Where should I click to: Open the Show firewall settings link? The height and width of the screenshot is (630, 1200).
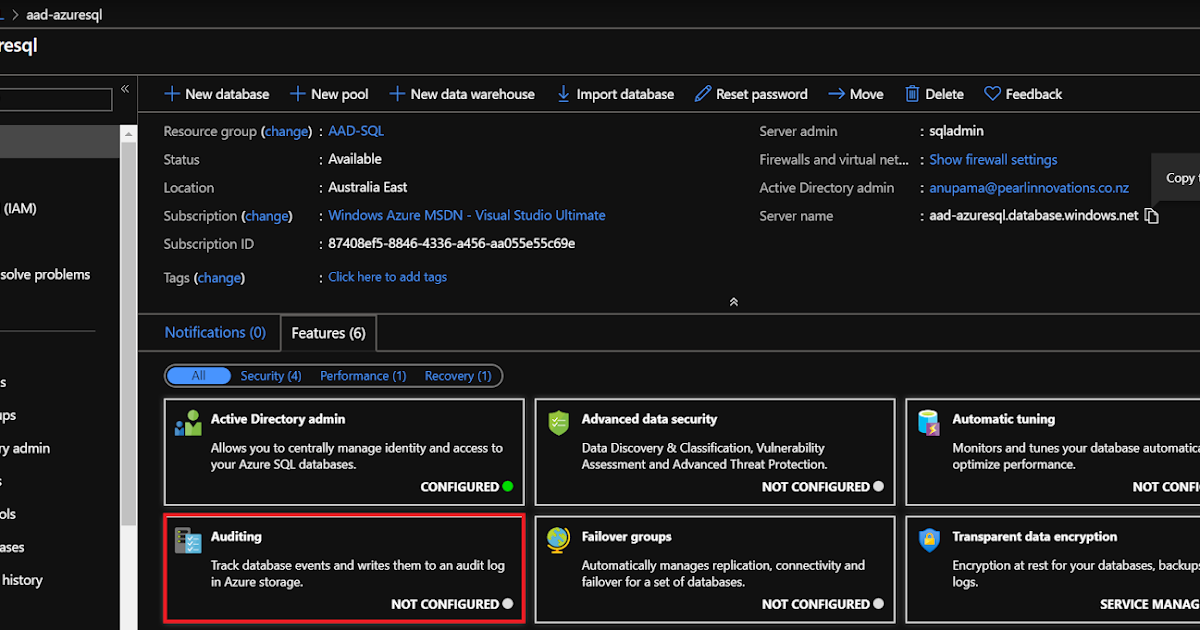993,160
